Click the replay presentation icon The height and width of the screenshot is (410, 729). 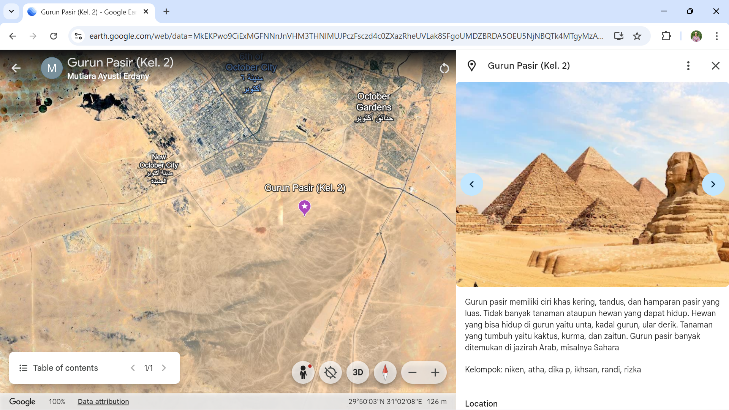click(444, 68)
